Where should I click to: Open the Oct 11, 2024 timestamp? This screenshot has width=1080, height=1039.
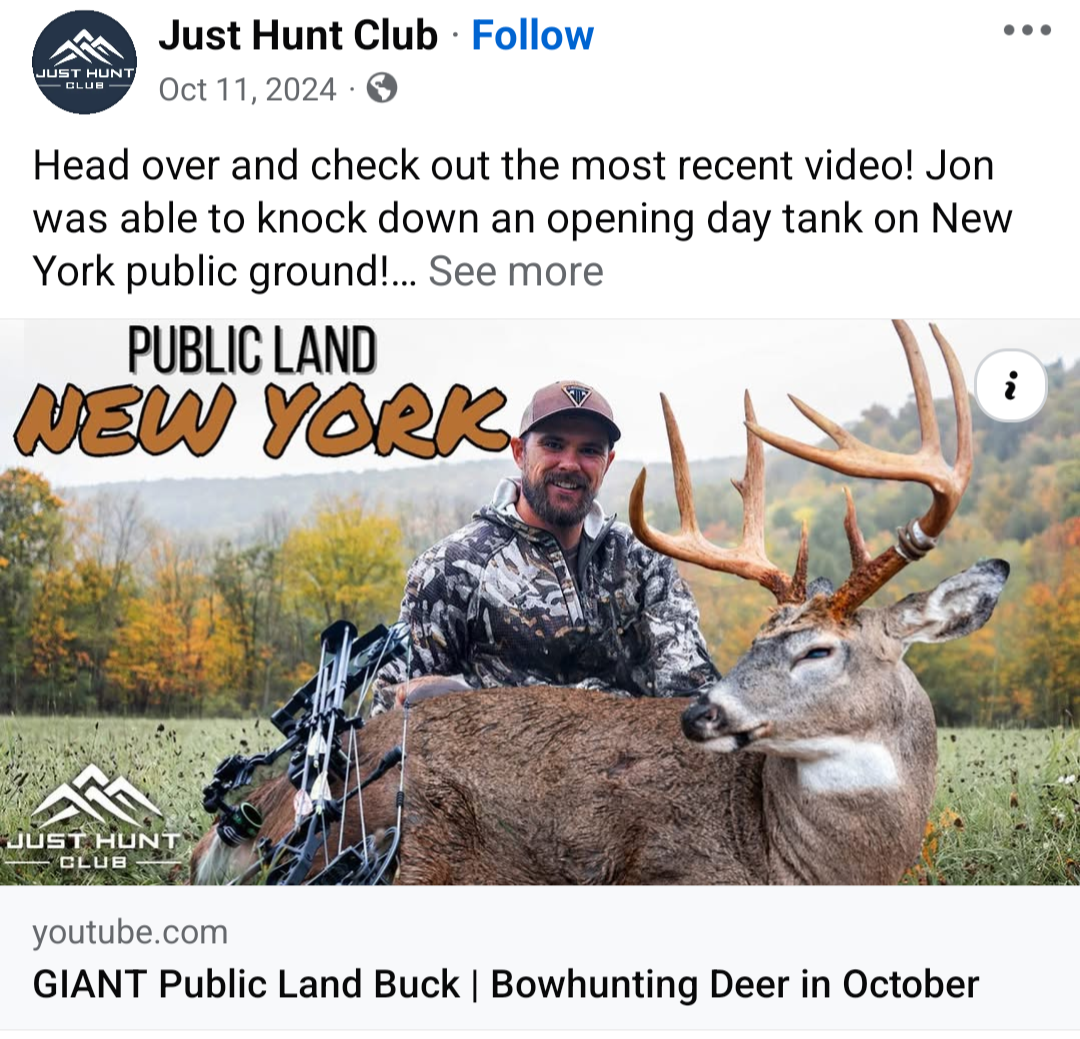[x=247, y=90]
